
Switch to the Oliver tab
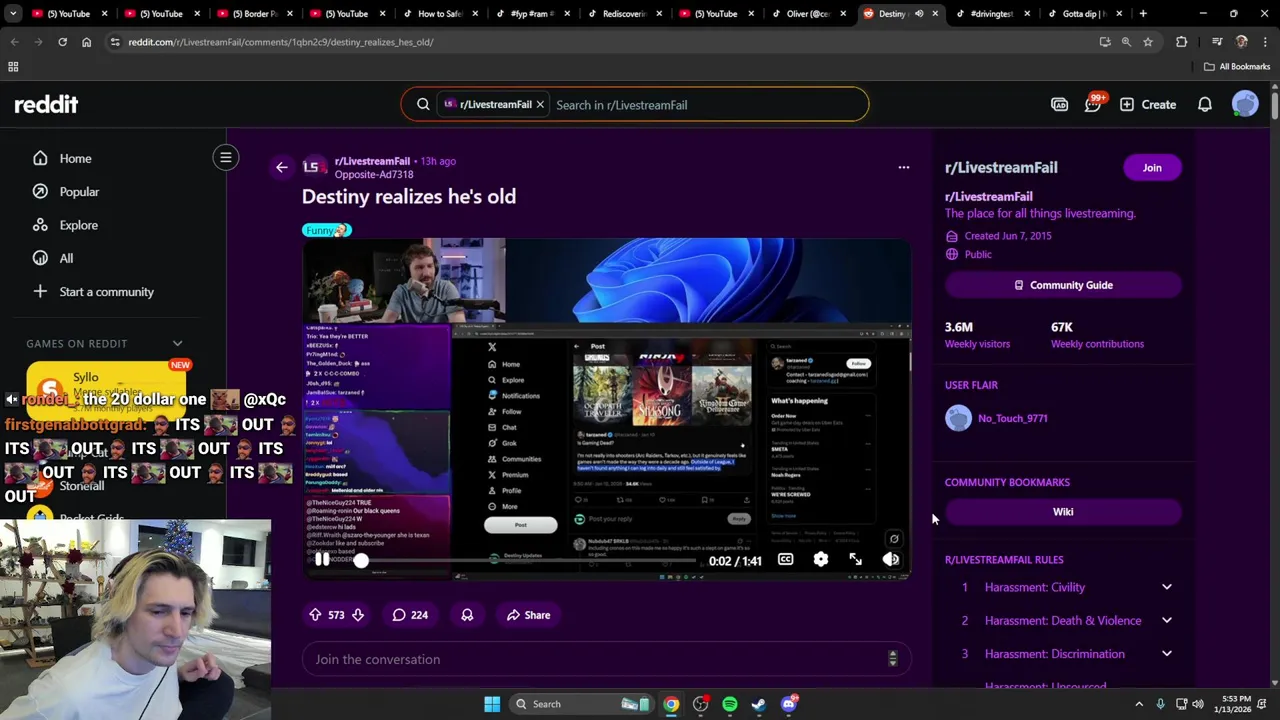(808, 14)
